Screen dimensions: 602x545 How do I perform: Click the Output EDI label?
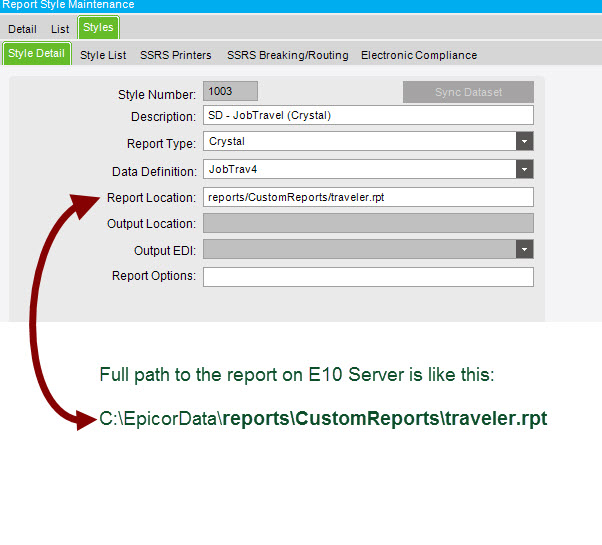point(165,251)
